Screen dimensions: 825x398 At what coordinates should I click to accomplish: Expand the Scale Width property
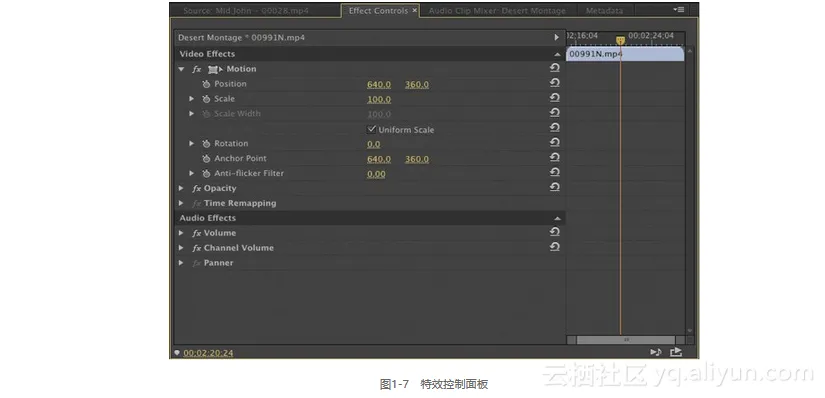coord(192,114)
